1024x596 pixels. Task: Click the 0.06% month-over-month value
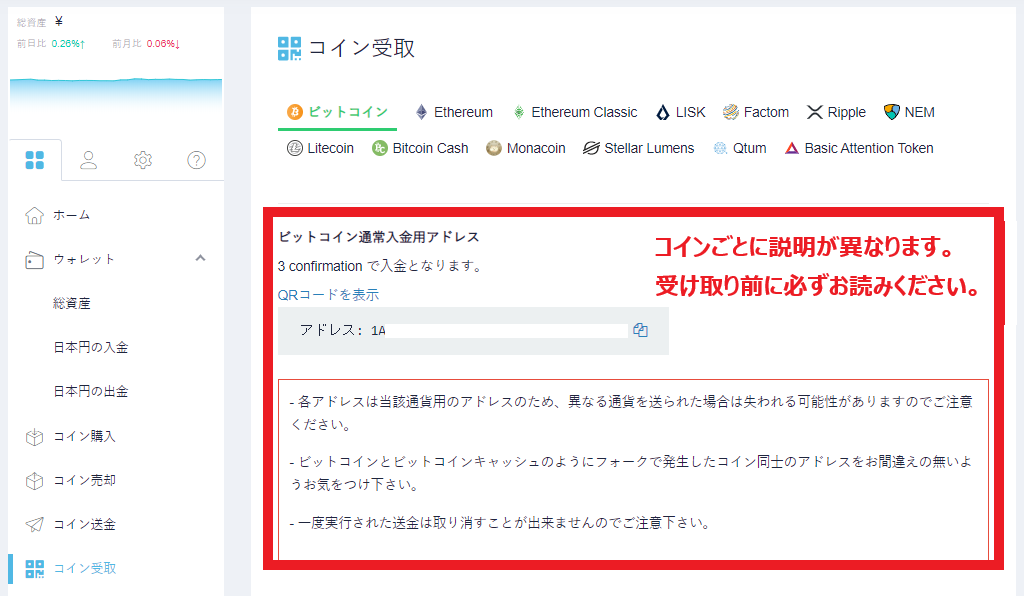pos(163,44)
